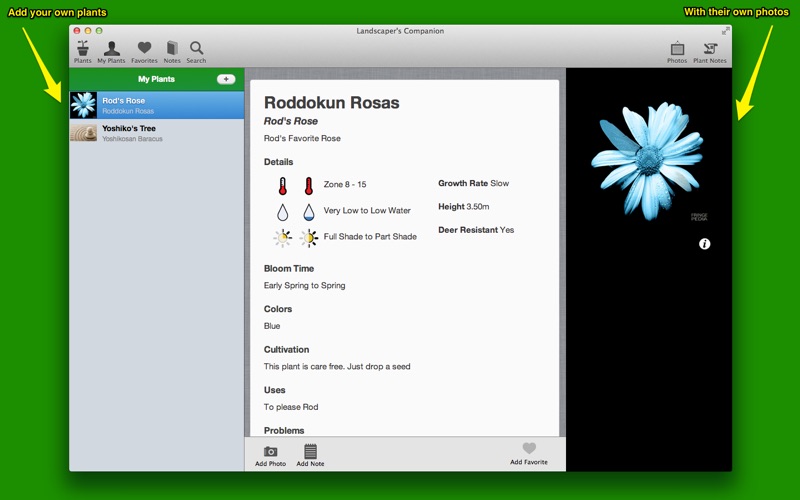The width and height of the screenshot is (800, 500).
Task: Click the Uses section heading
Action: [x=274, y=390]
